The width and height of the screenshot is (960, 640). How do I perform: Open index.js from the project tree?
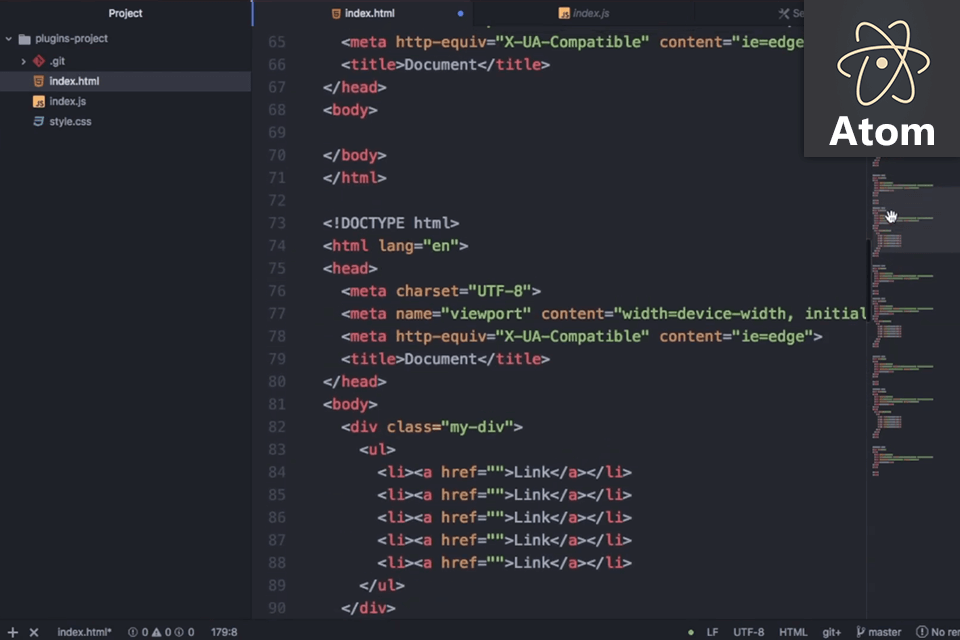click(x=67, y=101)
